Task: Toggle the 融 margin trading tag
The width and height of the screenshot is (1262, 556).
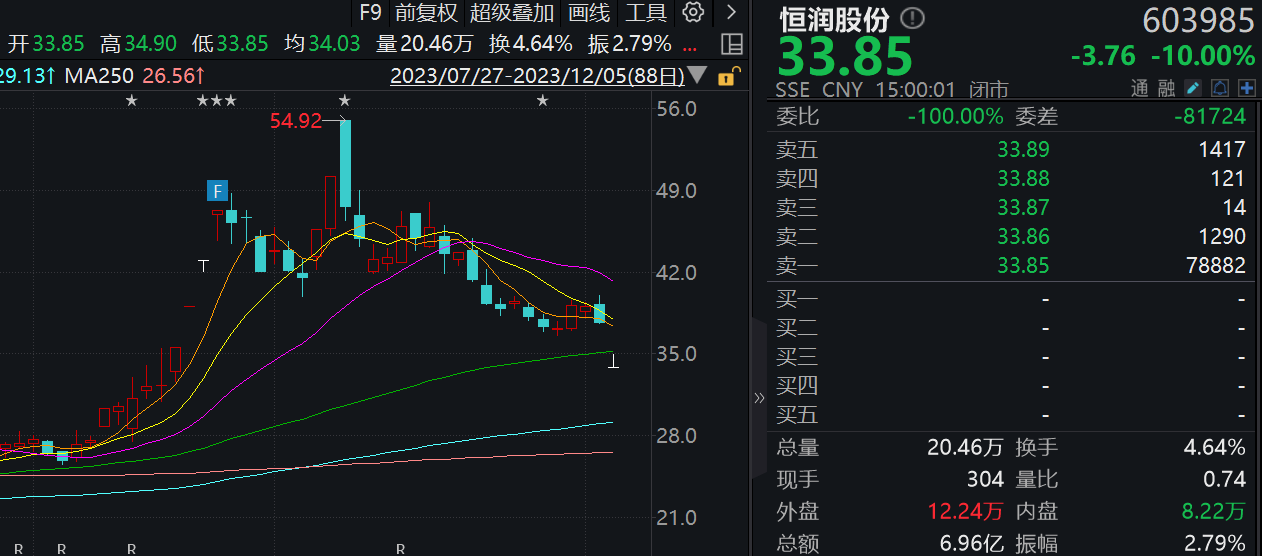Action: point(1166,88)
